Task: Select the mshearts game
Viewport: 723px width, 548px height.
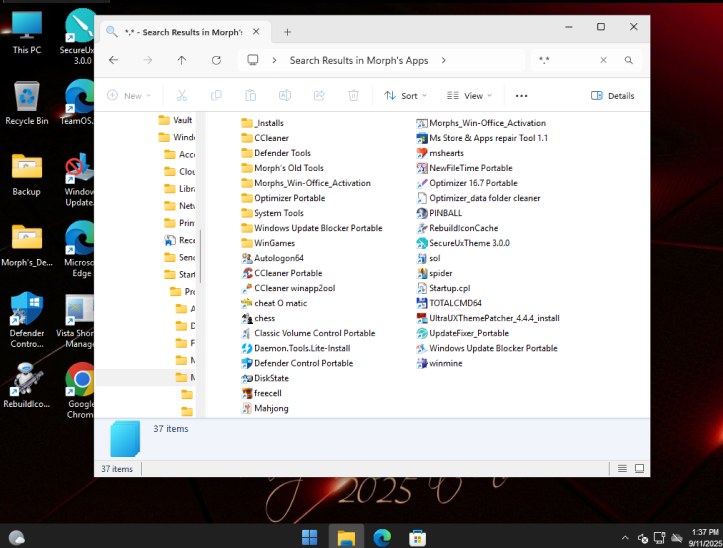Action: pos(440,153)
